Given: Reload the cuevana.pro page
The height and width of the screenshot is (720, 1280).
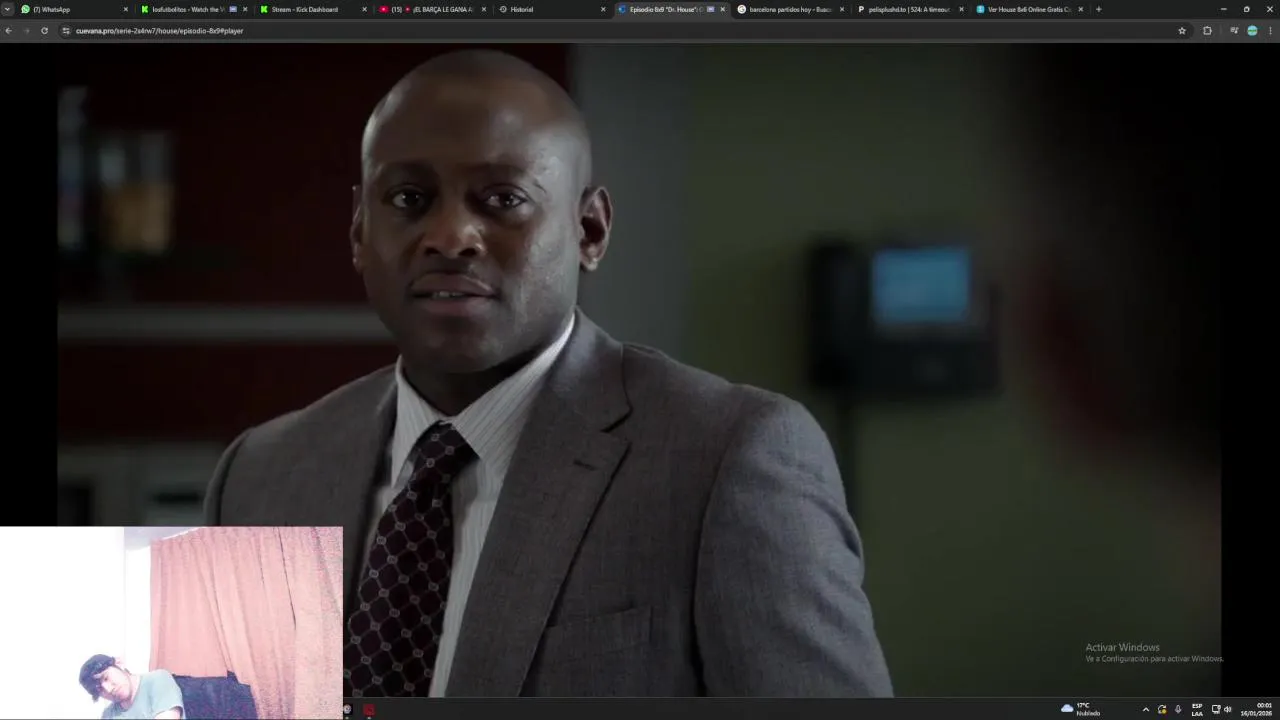Looking at the screenshot, I should tap(44, 31).
